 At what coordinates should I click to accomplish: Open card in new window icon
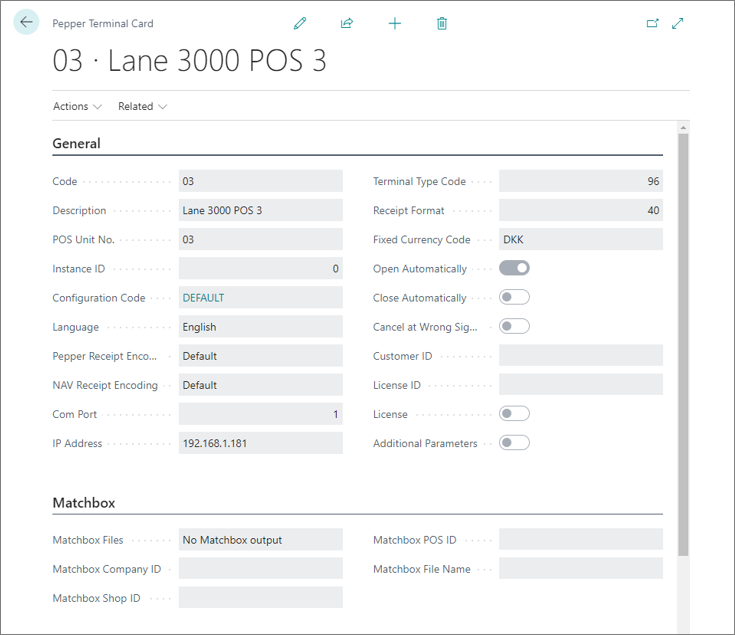coord(652,23)
